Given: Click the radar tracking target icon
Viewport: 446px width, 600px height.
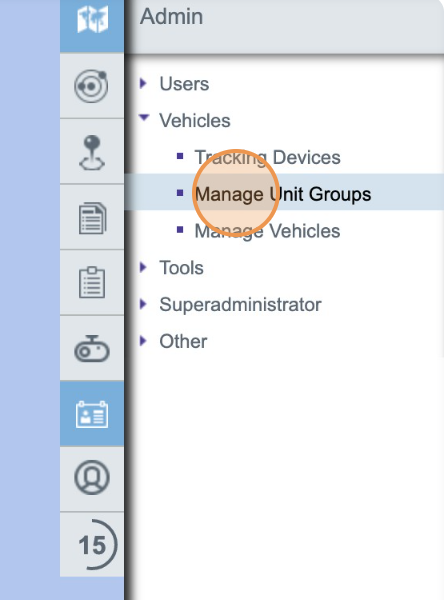Looking at the screenshot, I should point(92,86).
